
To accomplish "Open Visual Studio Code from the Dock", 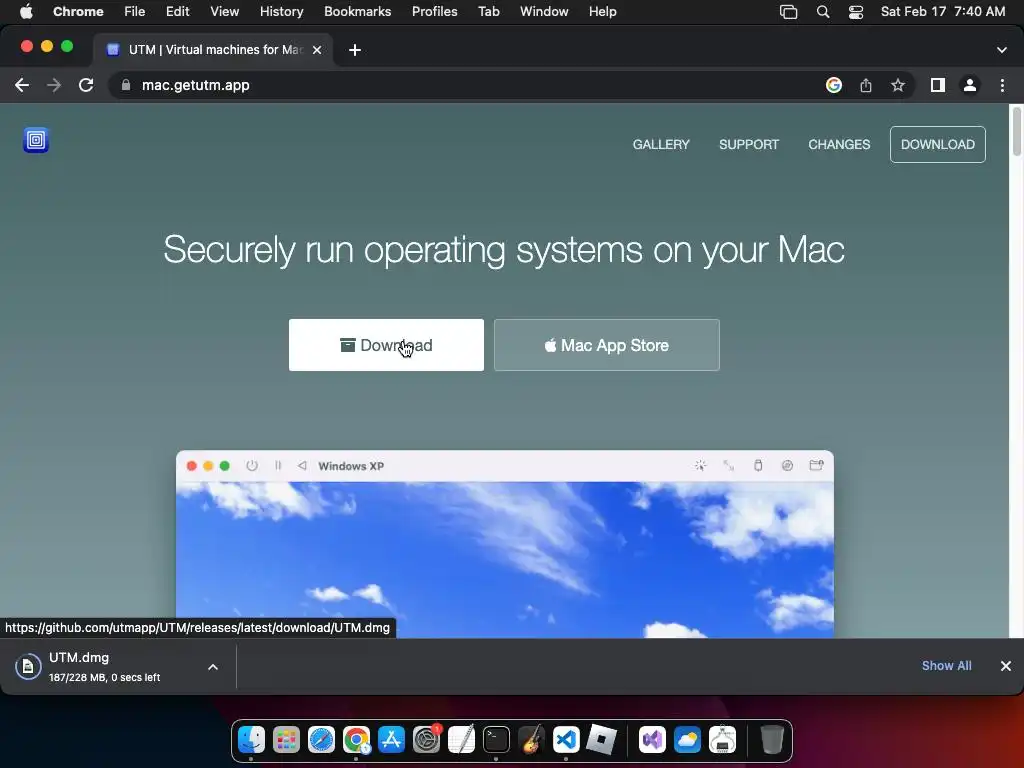I will click(x=566, y=739).
